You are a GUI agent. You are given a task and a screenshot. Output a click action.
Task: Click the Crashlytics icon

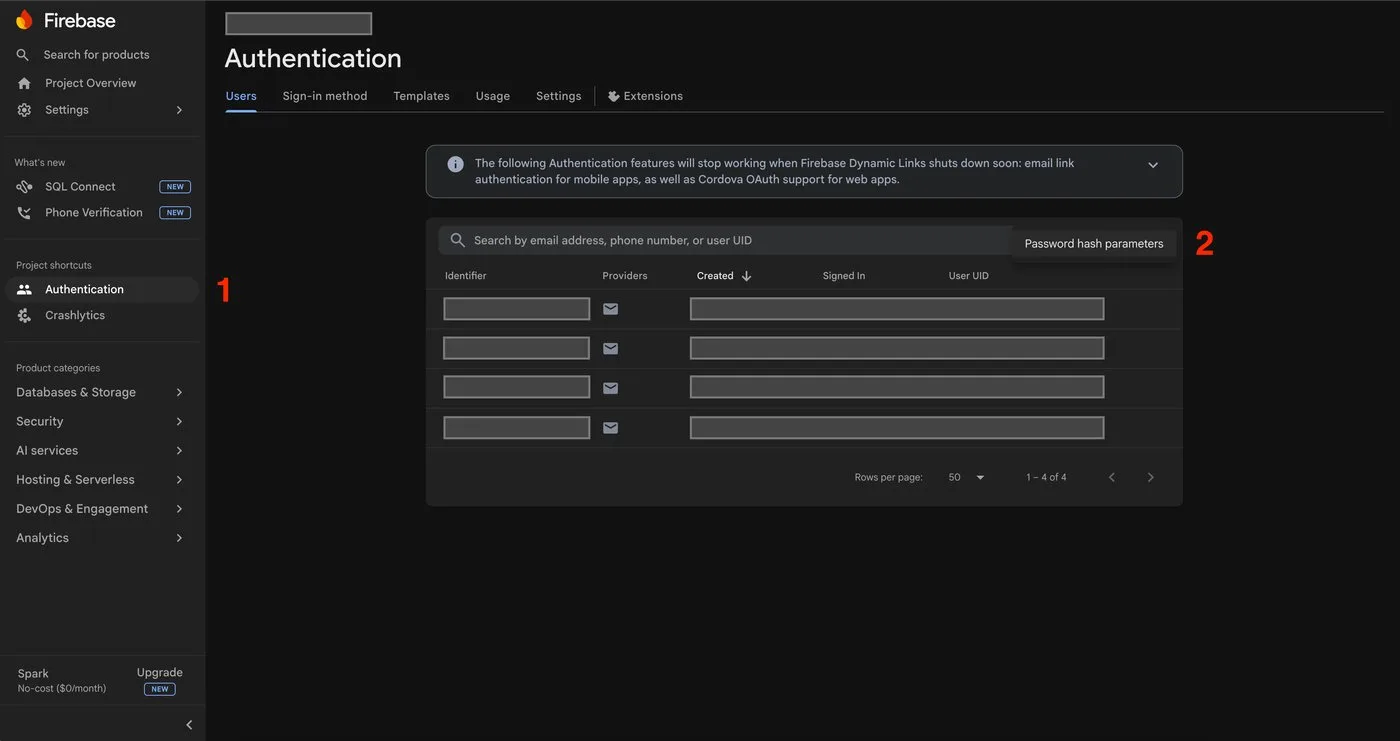pyautogui.click(x=24, y=316)
